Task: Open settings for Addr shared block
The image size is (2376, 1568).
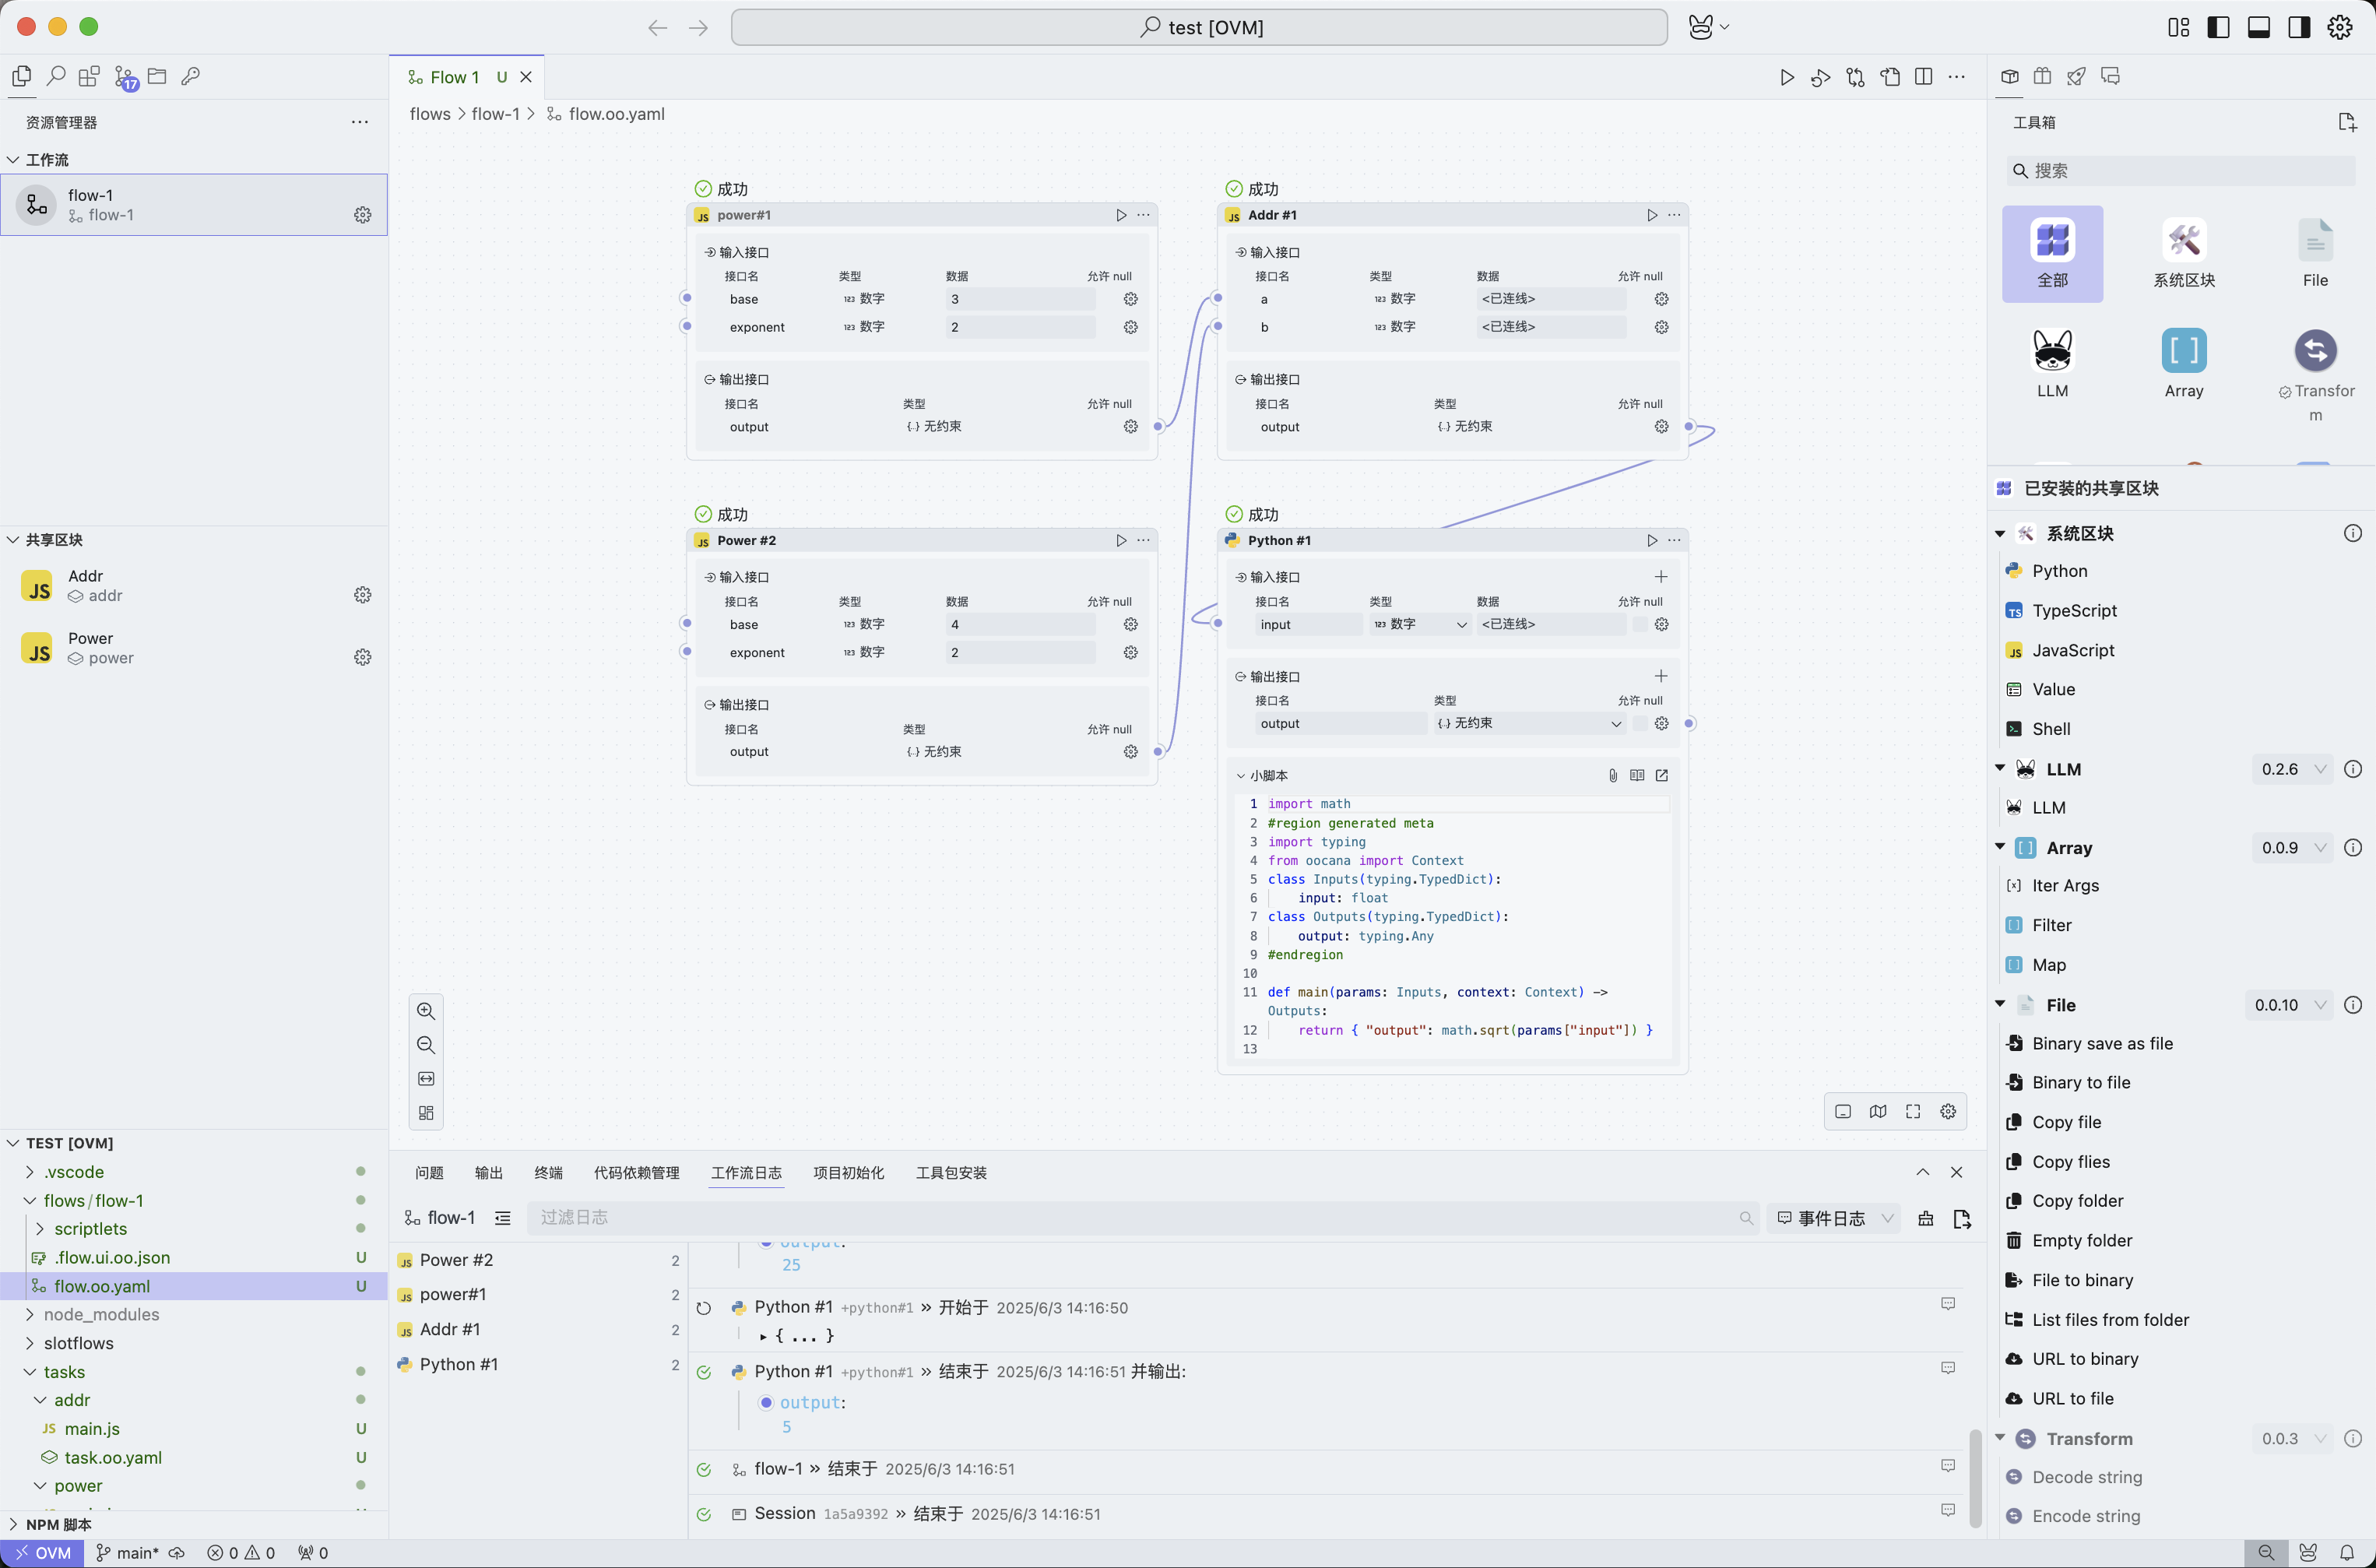Action: coord(363,595)
